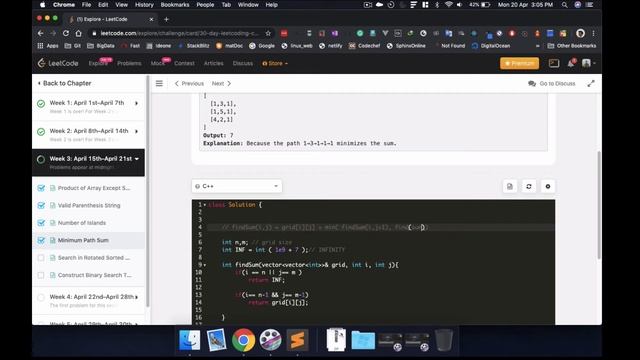The image size is (640, 360).
Task: Click the Premium button
Action: [x=519, y=63]
